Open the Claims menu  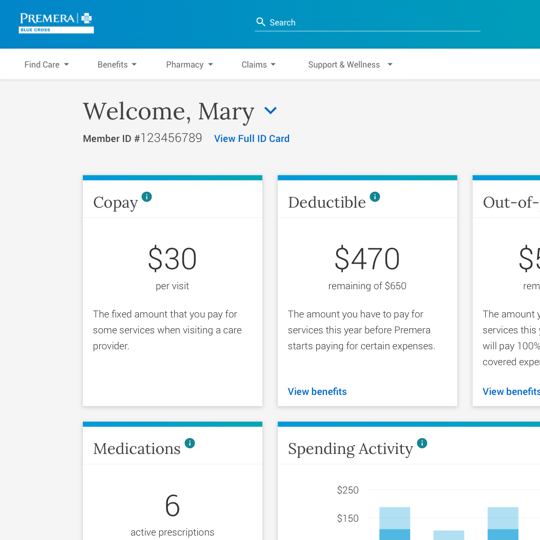click(x=258, y=64)
